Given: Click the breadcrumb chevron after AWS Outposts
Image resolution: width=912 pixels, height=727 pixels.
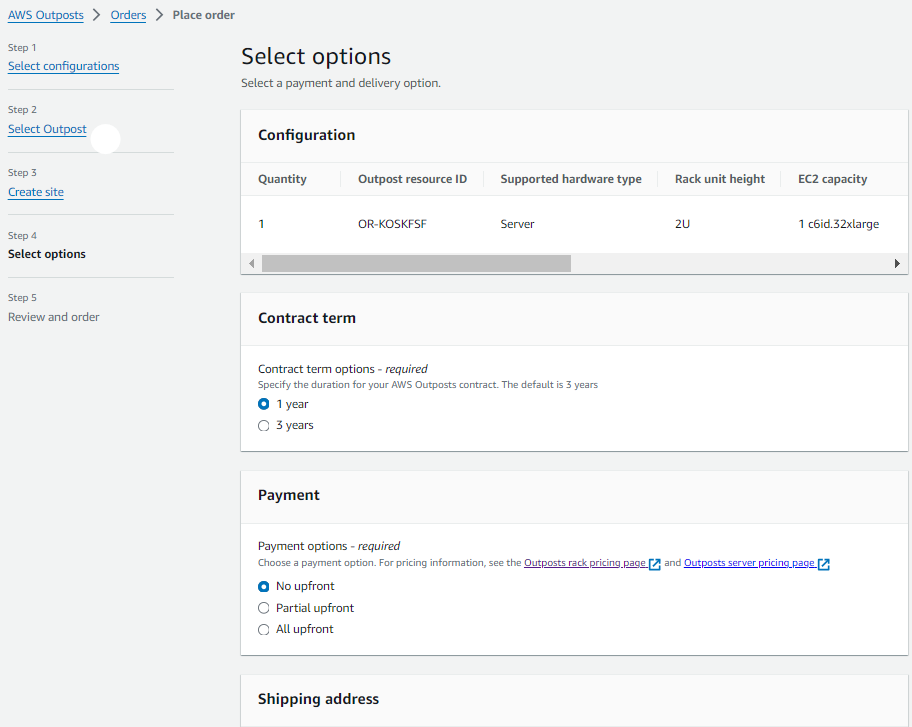Looking at the screenshot, I should (x=97, y=15).
